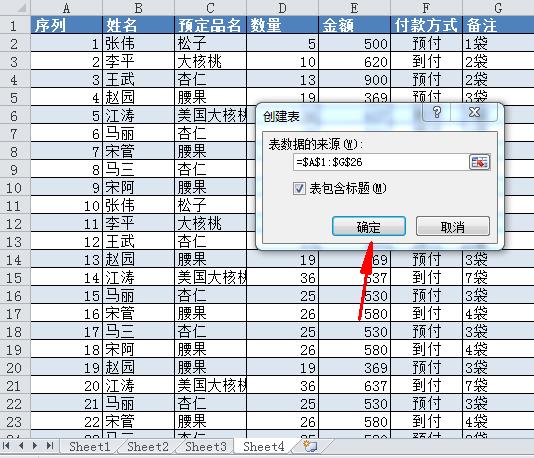Select column G header
This screenshot has height=458, width=534.
coord(498,7)
